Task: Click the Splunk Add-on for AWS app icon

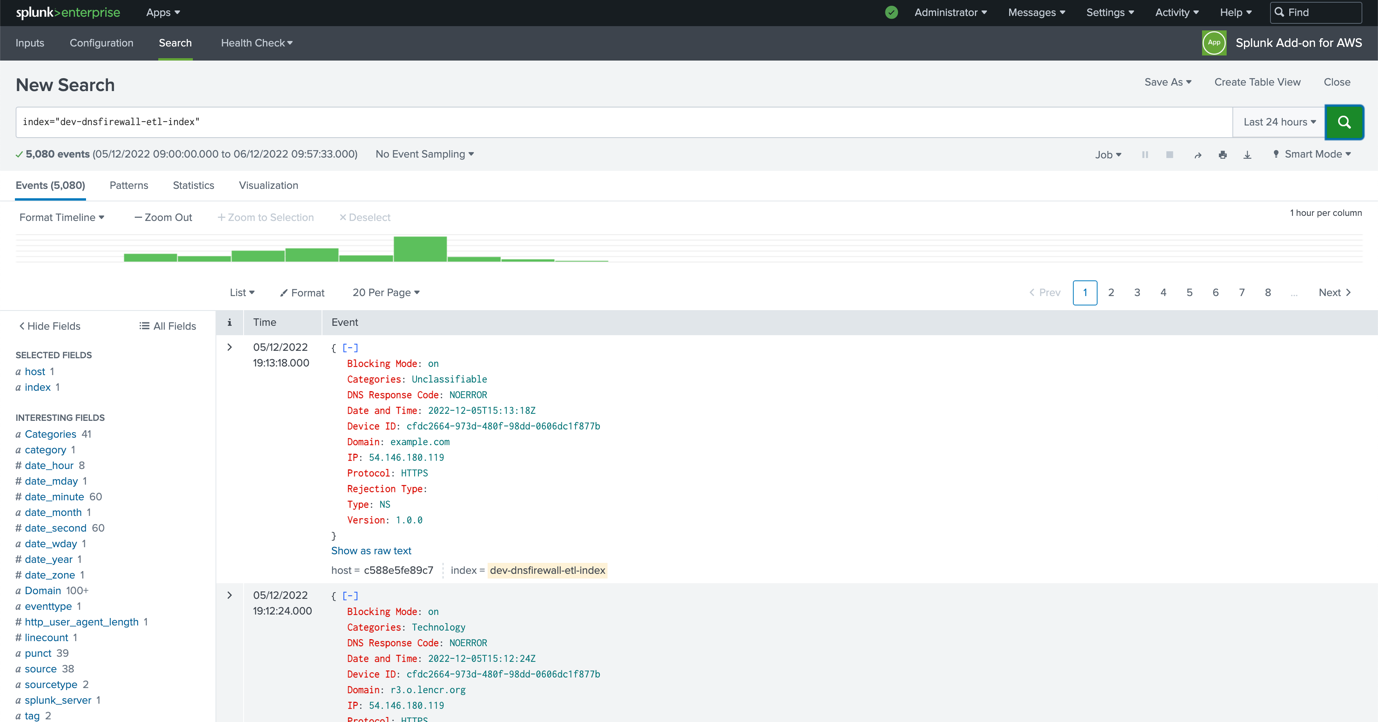Action: 1213,43
